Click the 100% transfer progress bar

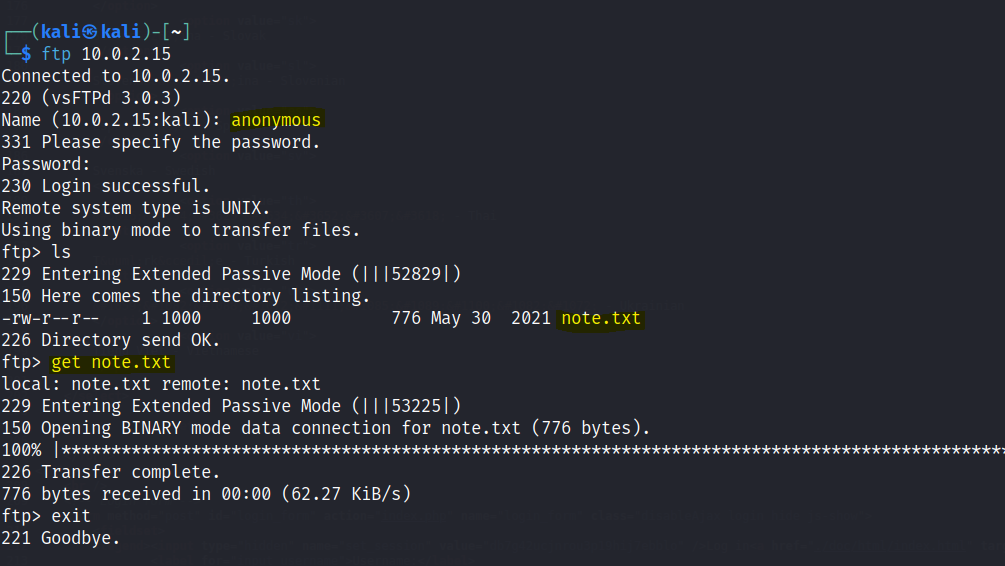[x=502, y=450]
